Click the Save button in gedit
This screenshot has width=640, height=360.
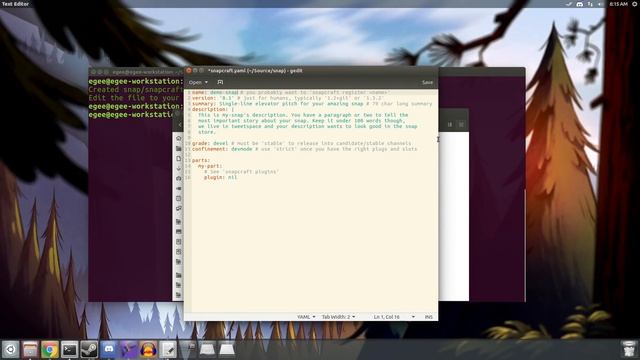pos(427,82)
